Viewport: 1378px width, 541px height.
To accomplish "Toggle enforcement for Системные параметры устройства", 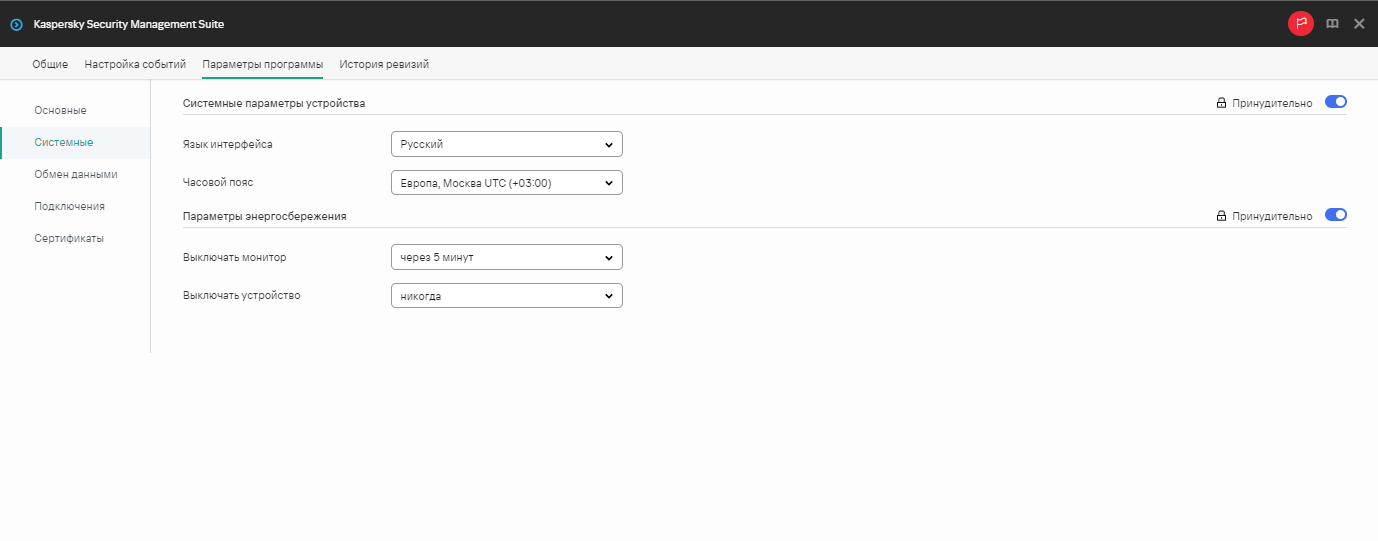I will tap(1335, 102).
